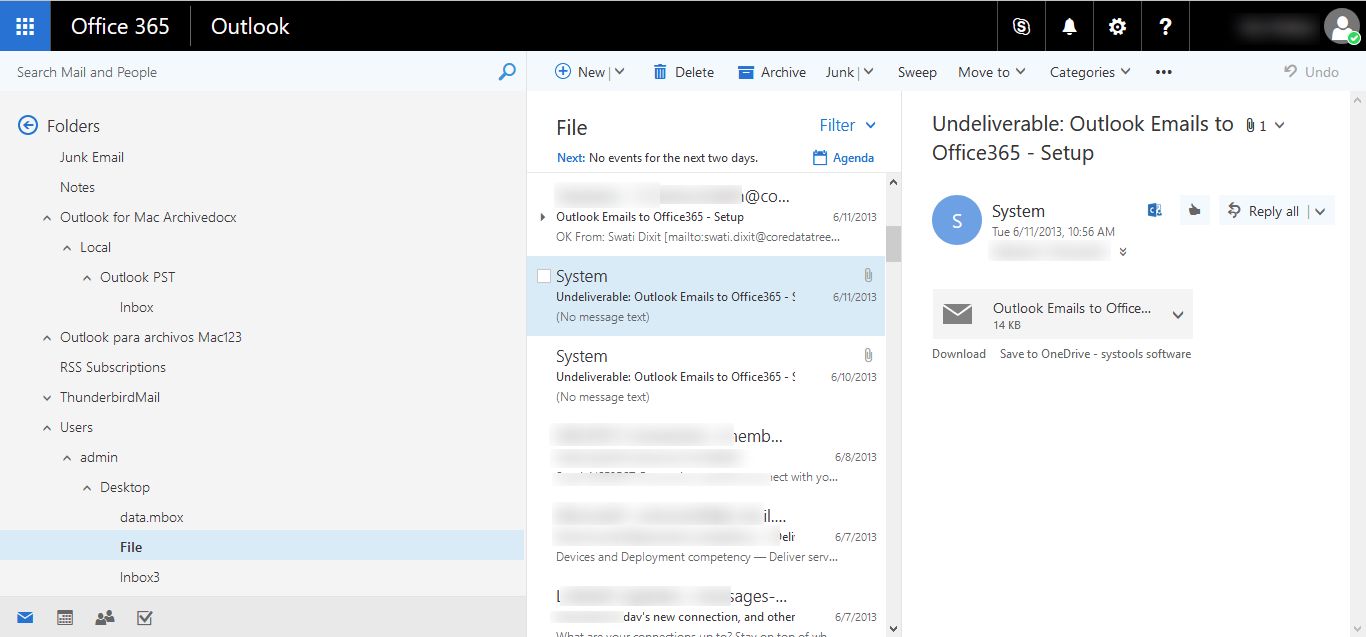This screenshot has width=1366, height=637.
Task: Collapse the Users folder
Action: [x=47, y=427]
